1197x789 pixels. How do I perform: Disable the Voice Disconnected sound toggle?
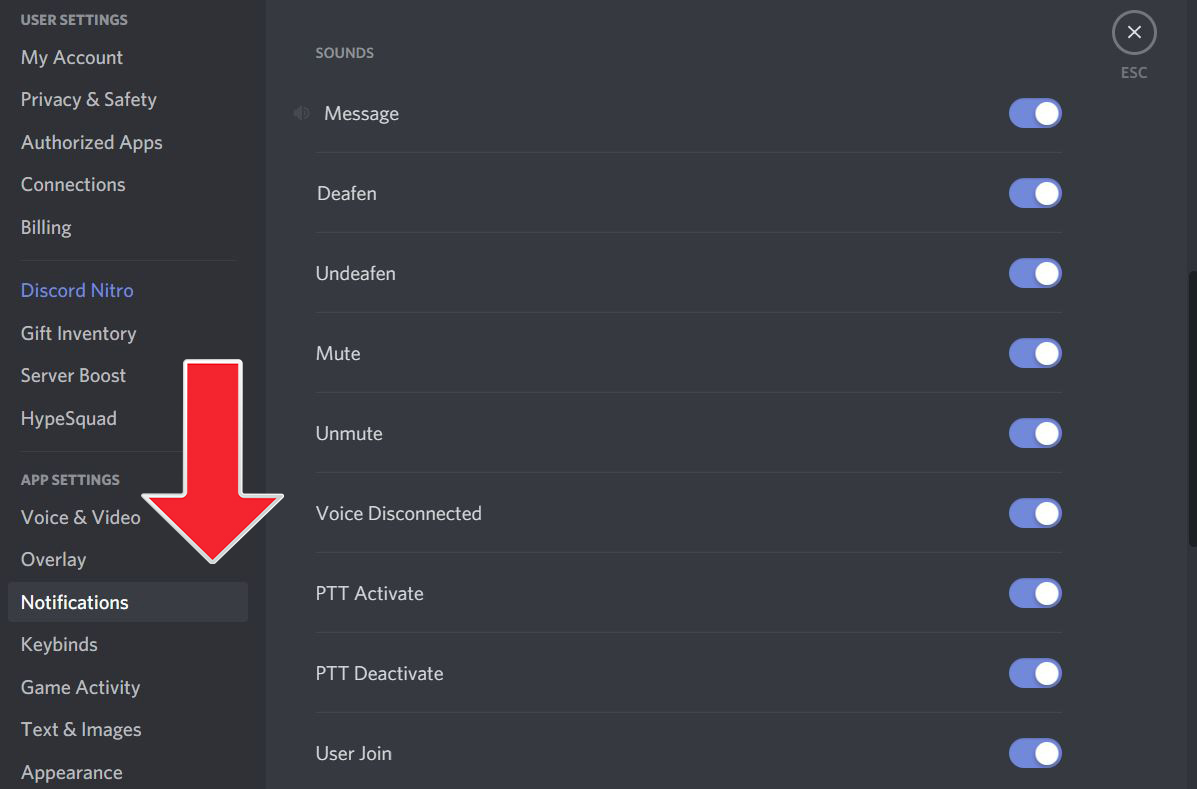1034,514
